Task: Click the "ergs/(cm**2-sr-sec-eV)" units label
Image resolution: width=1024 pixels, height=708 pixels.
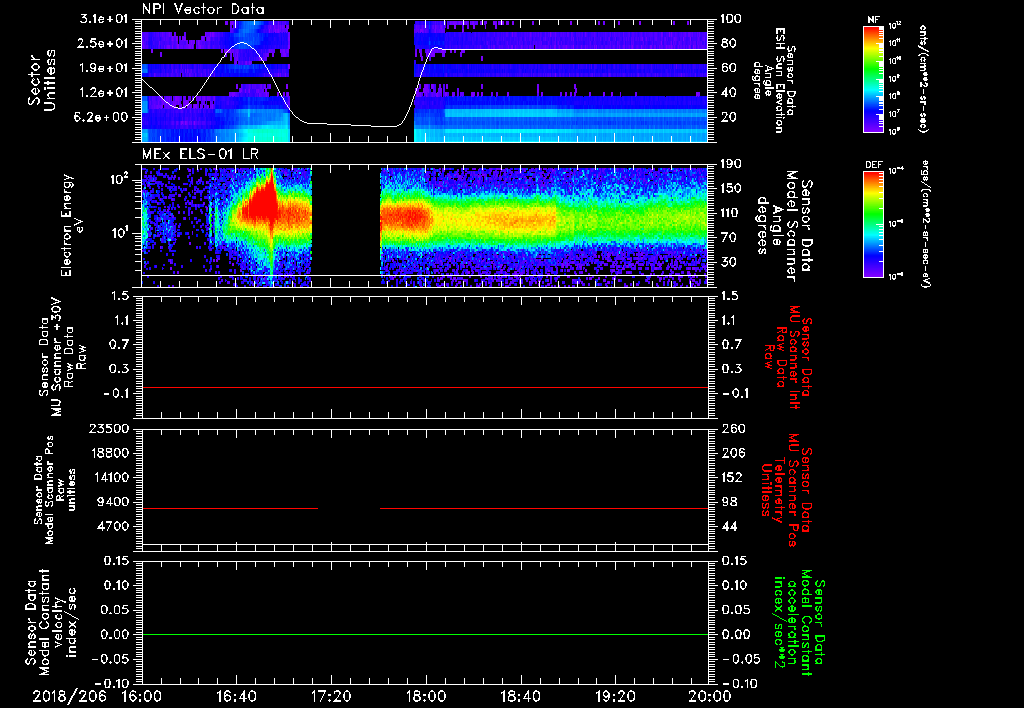Action: coord(926,224)
